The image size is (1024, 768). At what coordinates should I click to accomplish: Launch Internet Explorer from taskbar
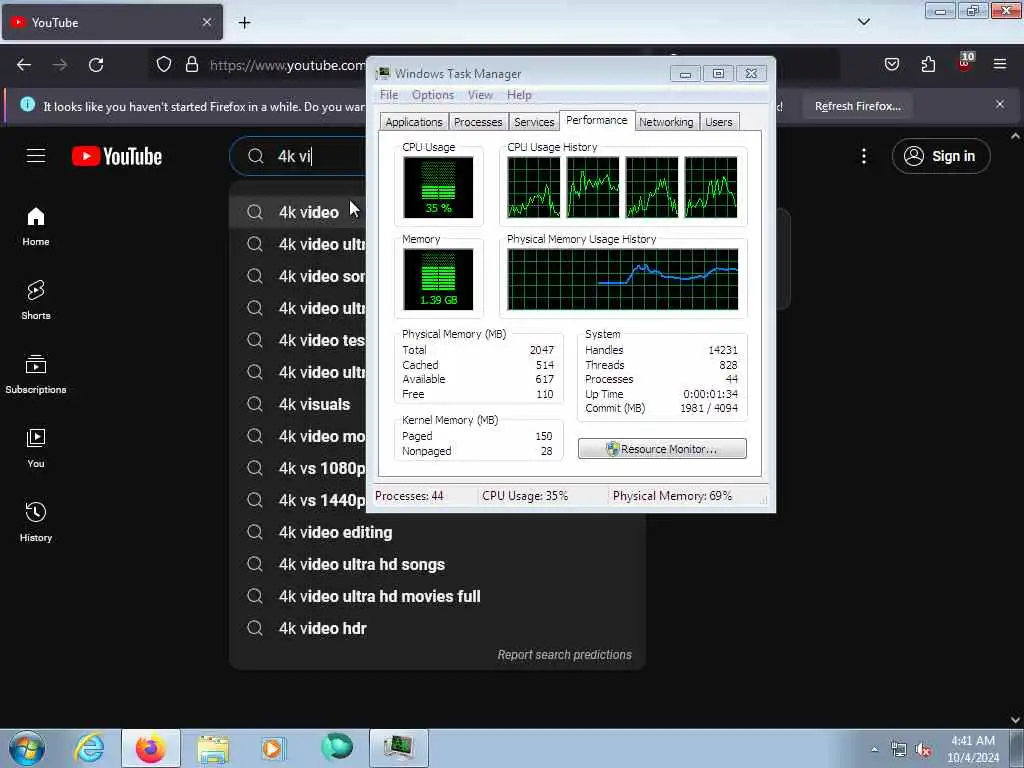click(x=88, y=748)
